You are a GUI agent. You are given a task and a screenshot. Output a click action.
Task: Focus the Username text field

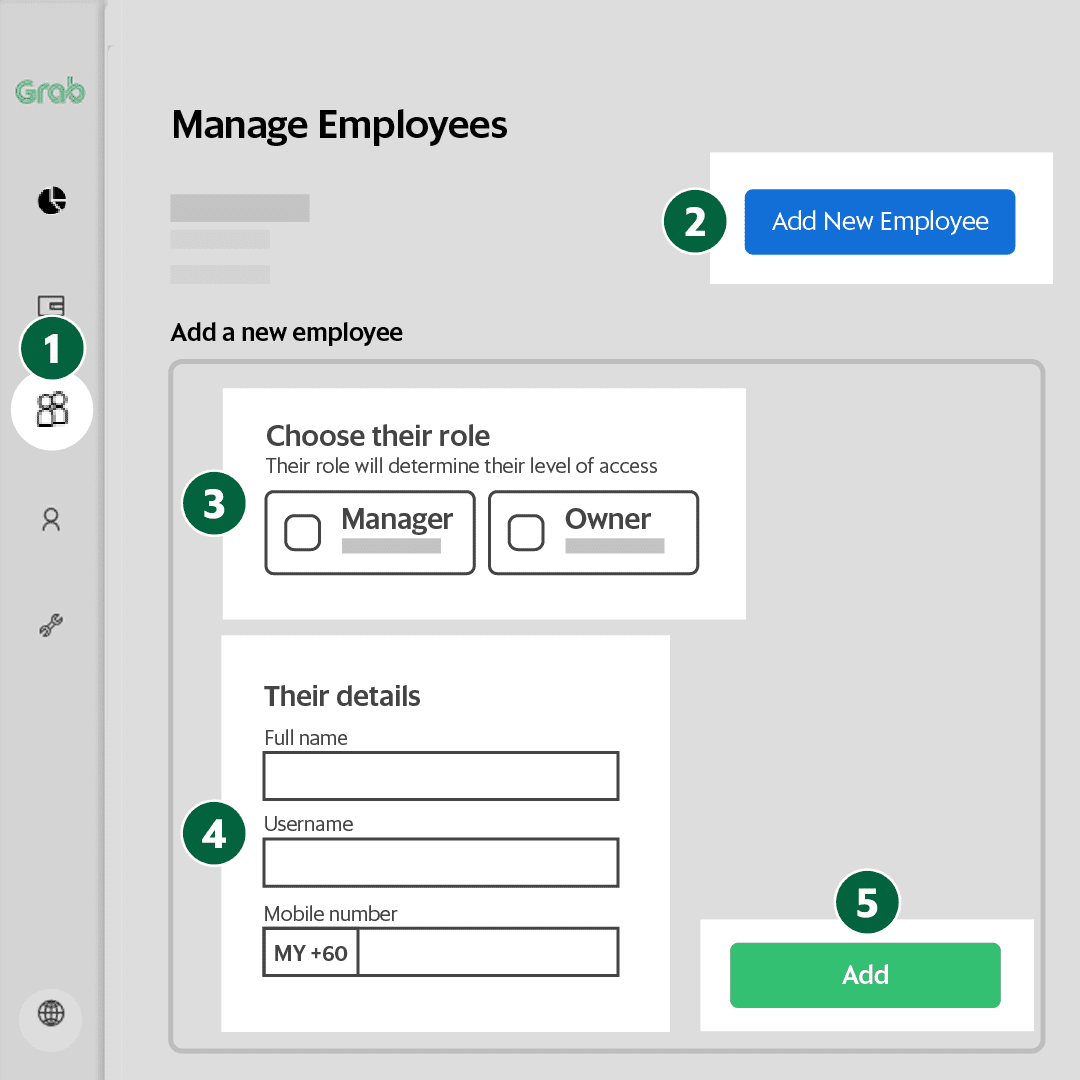coord(441,863)
